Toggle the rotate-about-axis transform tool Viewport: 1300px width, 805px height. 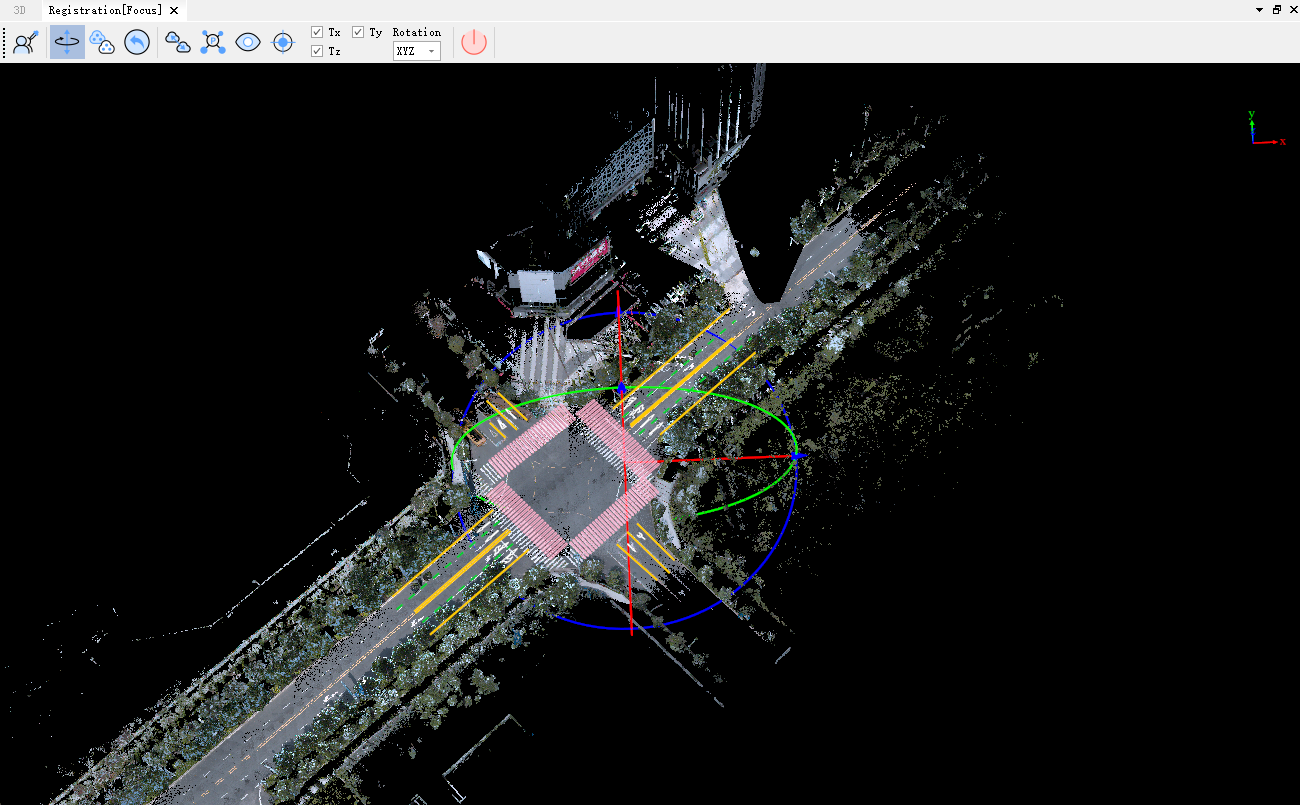tap(67, 42)
